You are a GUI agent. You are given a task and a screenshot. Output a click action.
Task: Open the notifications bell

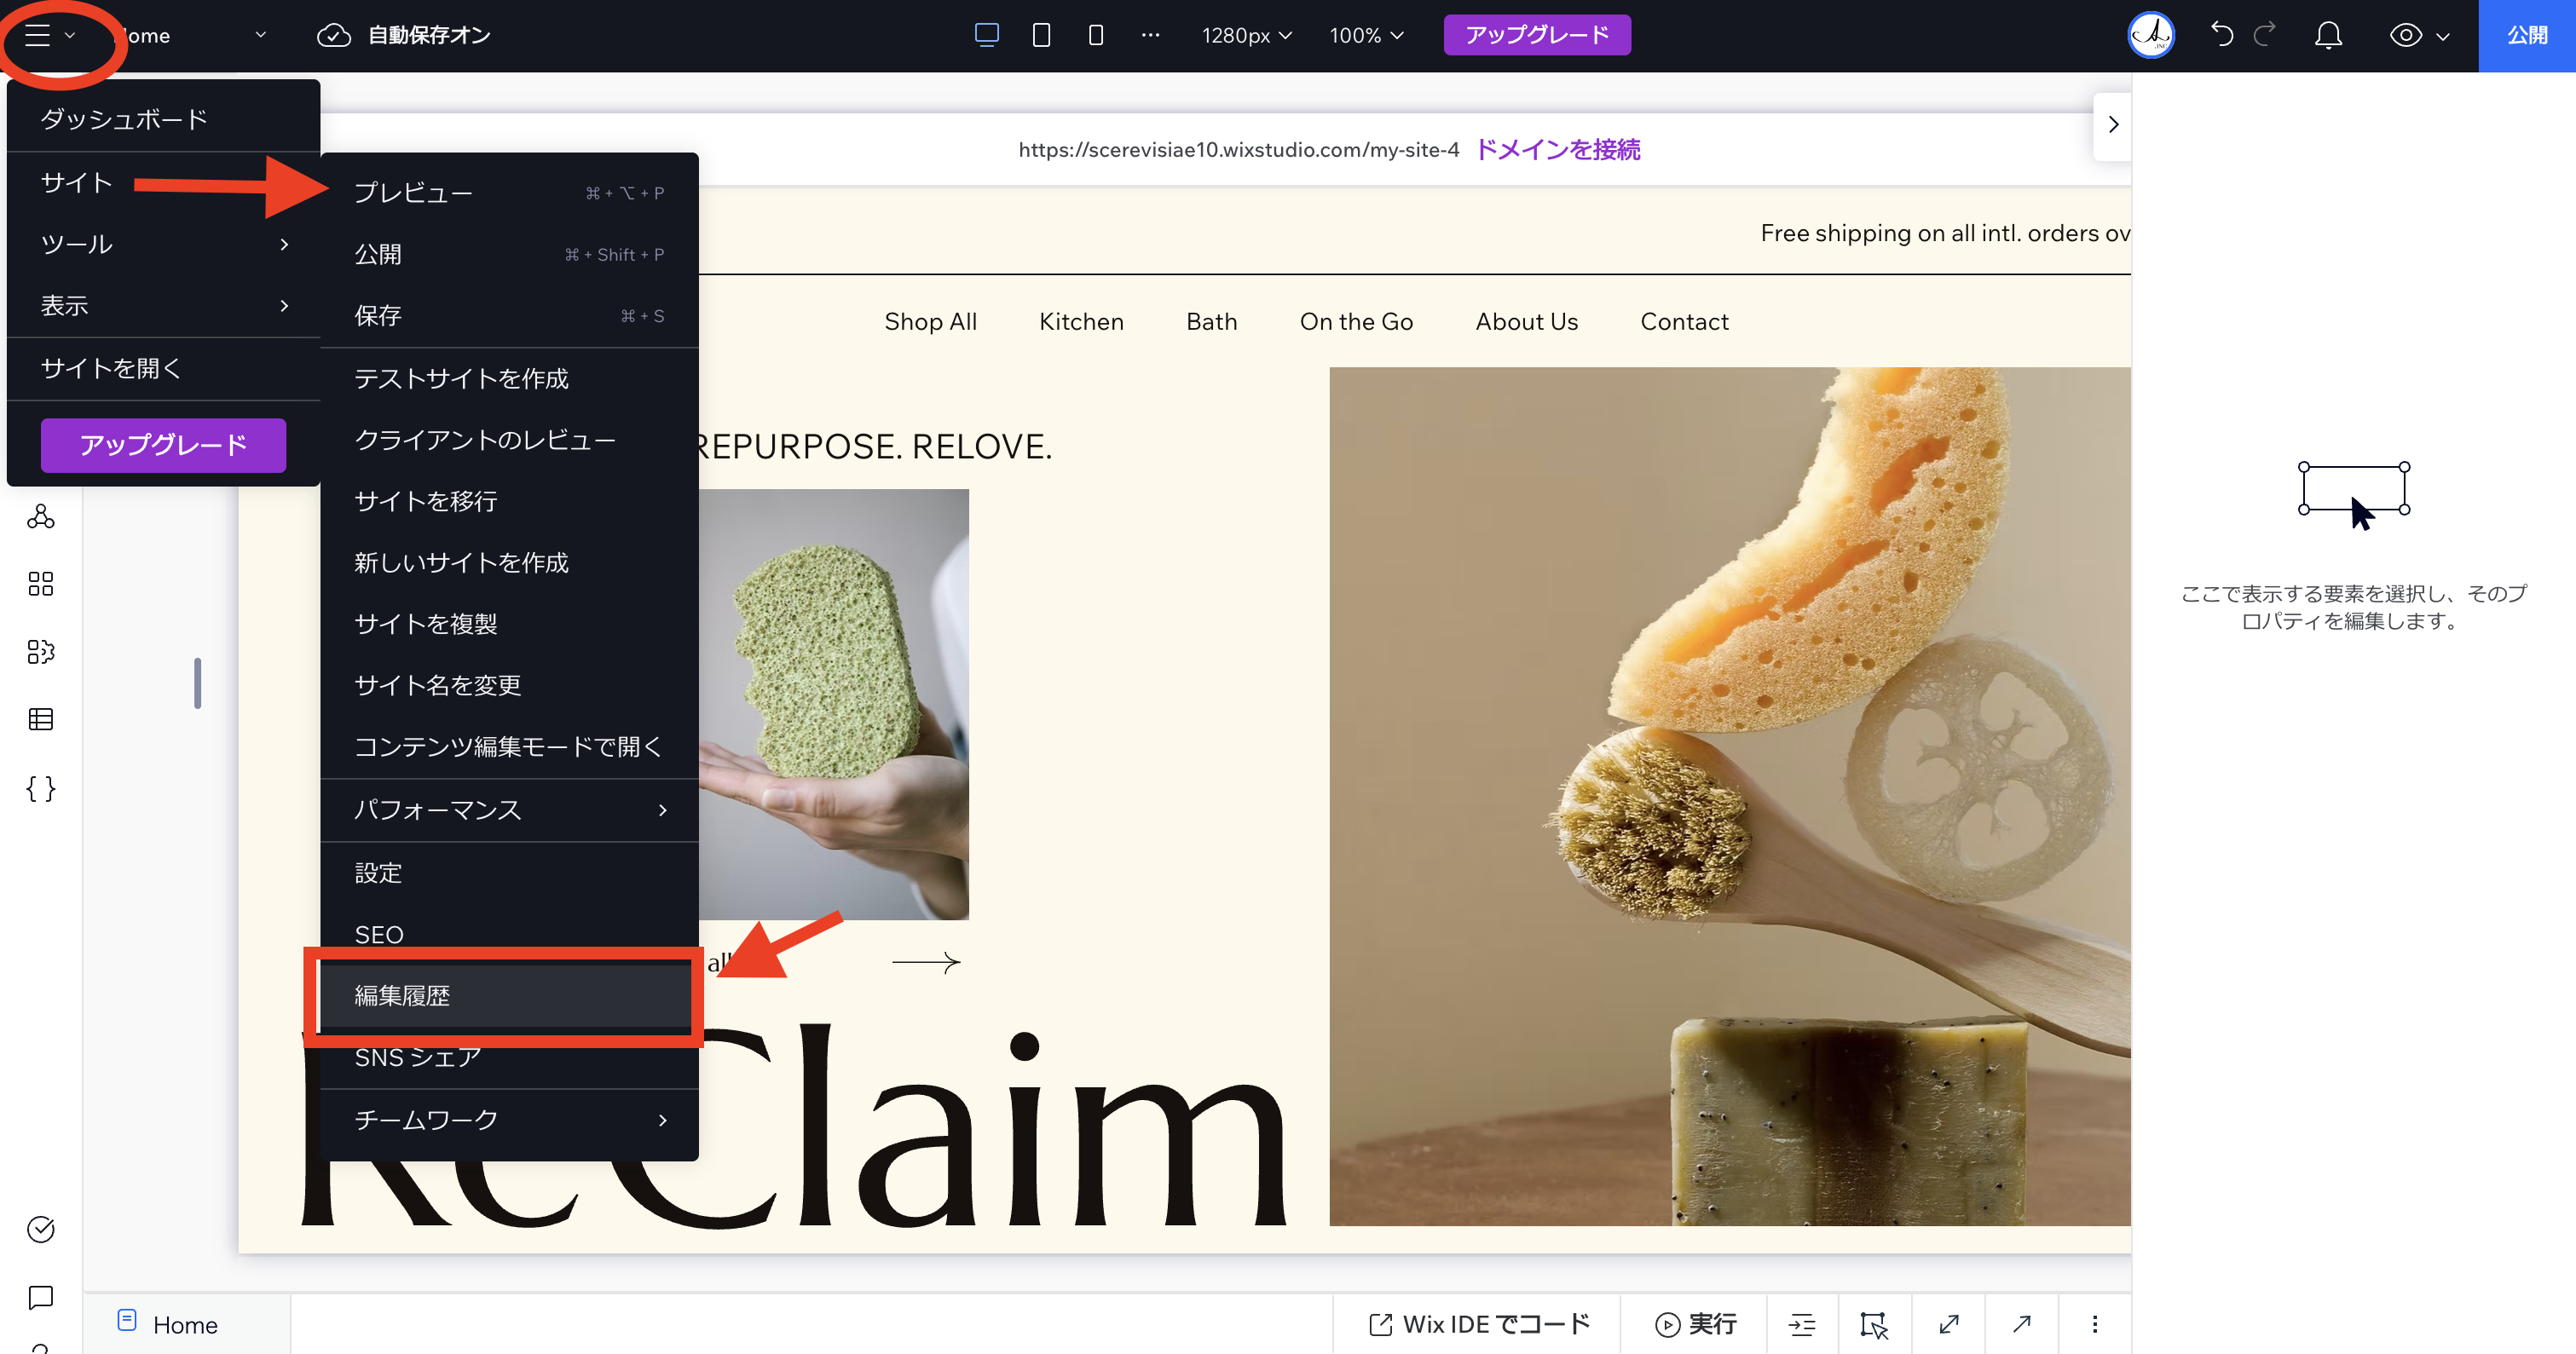coord(2328,35)
